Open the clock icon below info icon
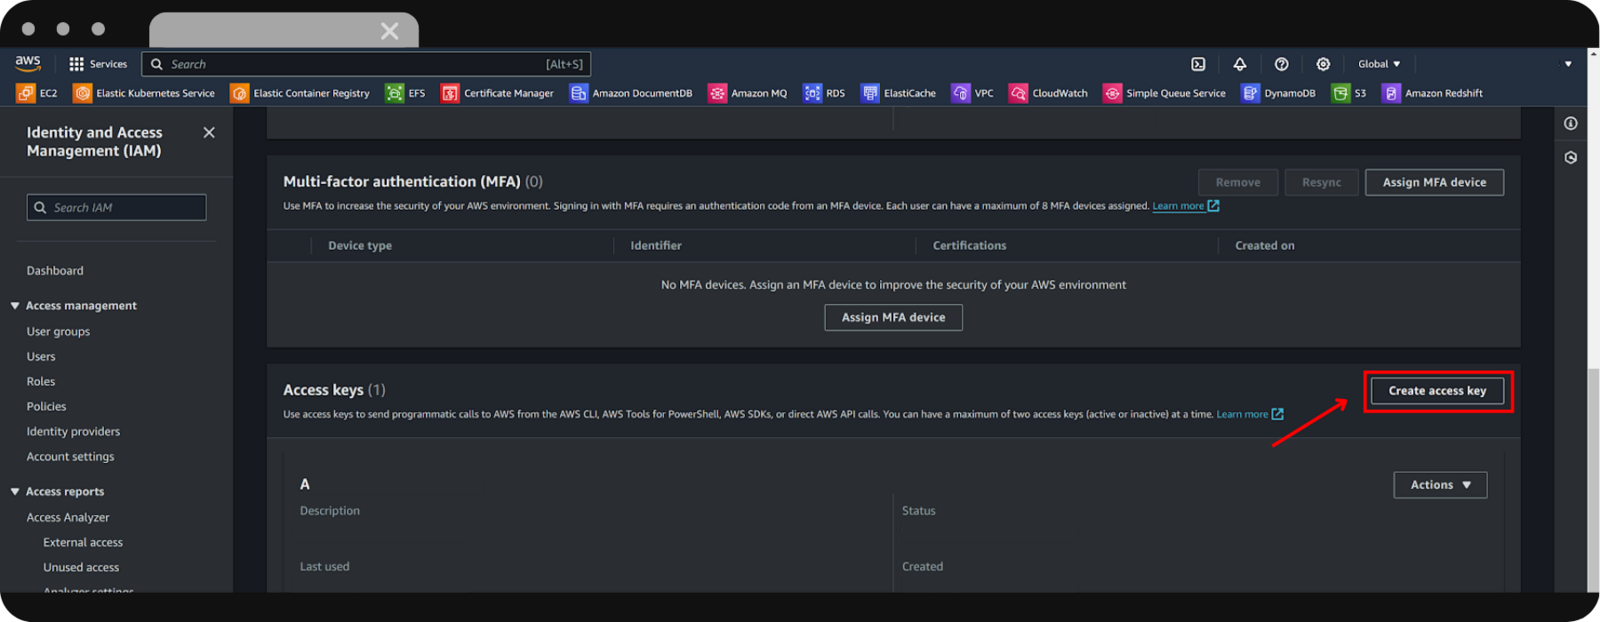 point(1571,158)
